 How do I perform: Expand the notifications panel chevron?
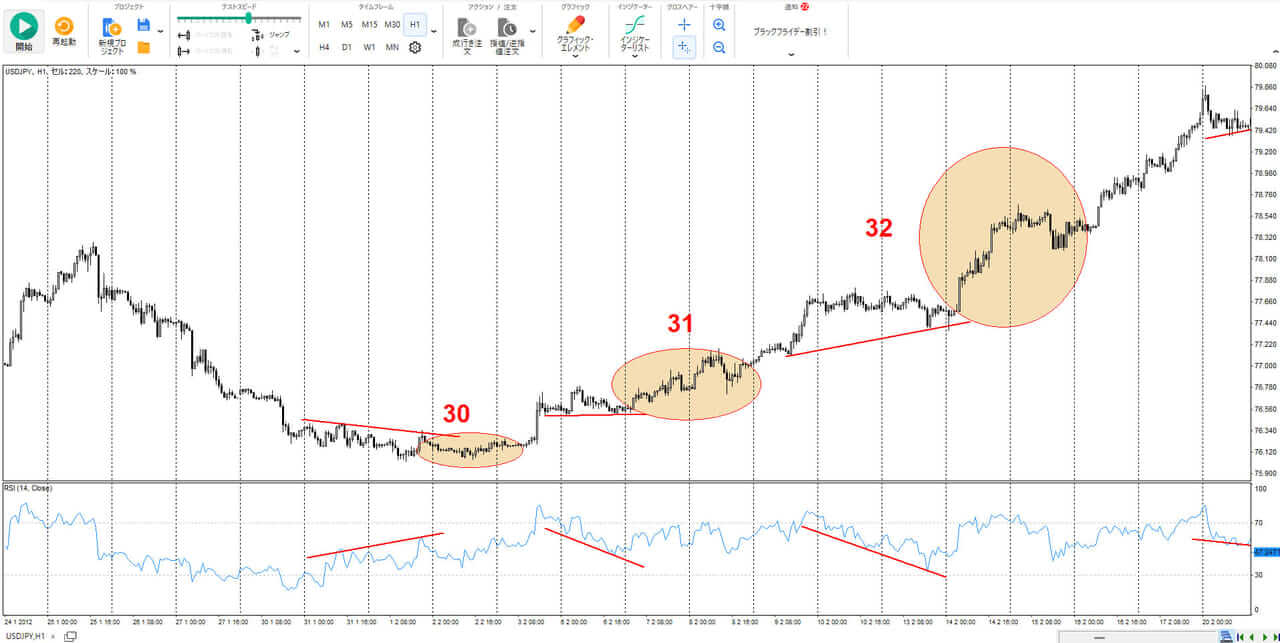(x=791, y=56)
